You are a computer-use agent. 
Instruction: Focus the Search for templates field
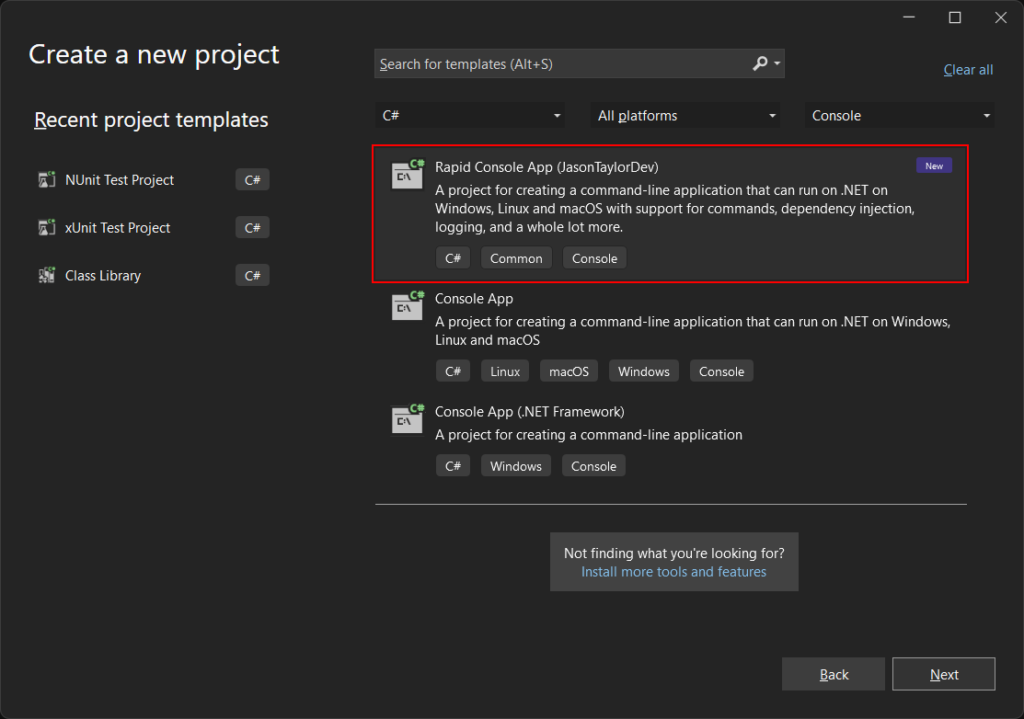click(560, 64)
